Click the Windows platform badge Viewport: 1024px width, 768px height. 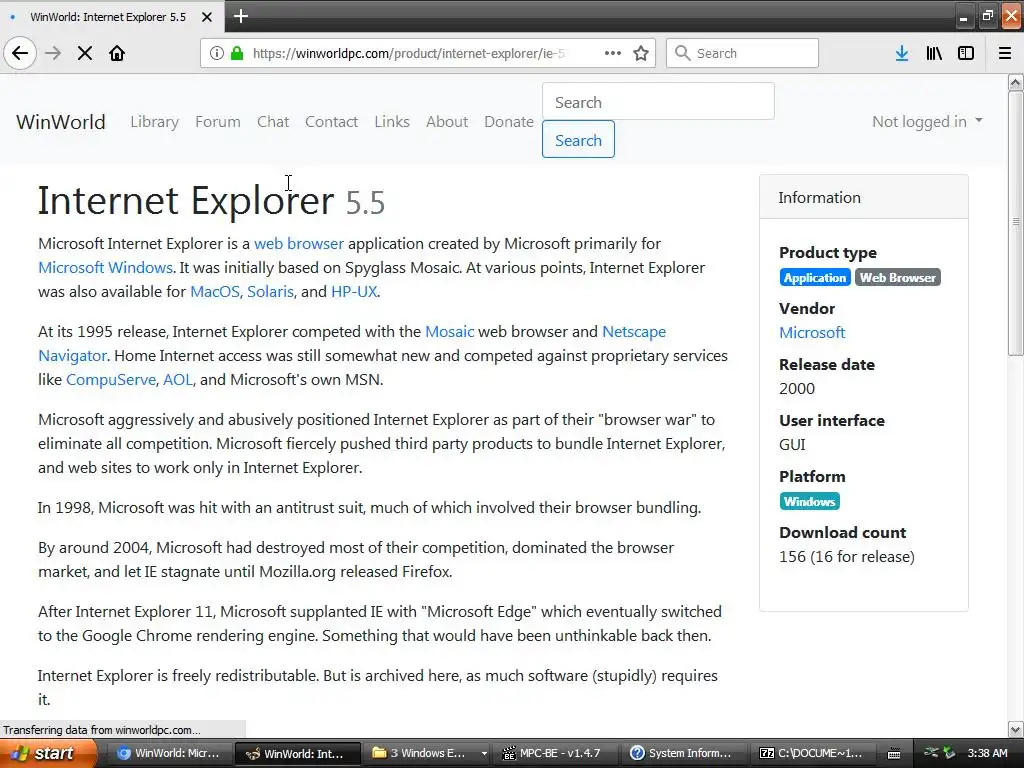click(x=809, y=502)
